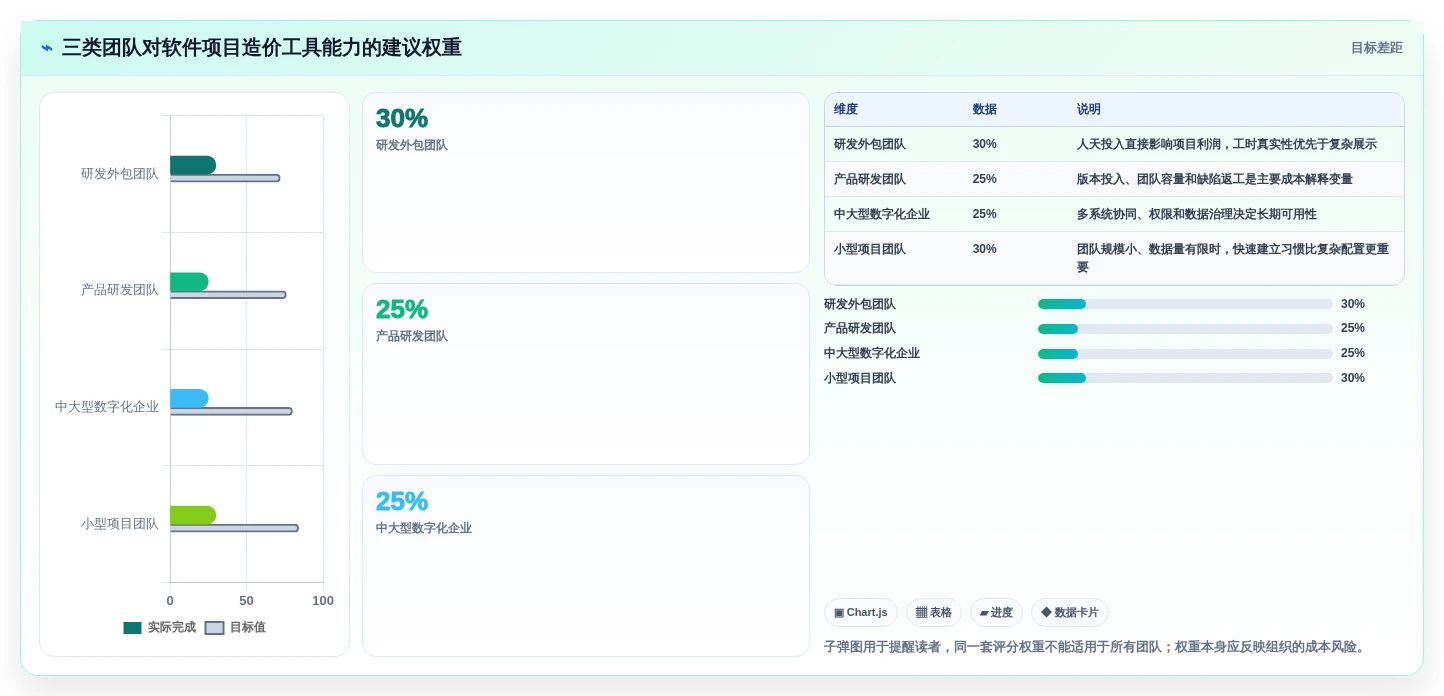Image resolution: width=1444 pixels, height=696 pixels.
Task: Click the 小型项目团队 progress bar
Action: click(x=1185, y=378)
